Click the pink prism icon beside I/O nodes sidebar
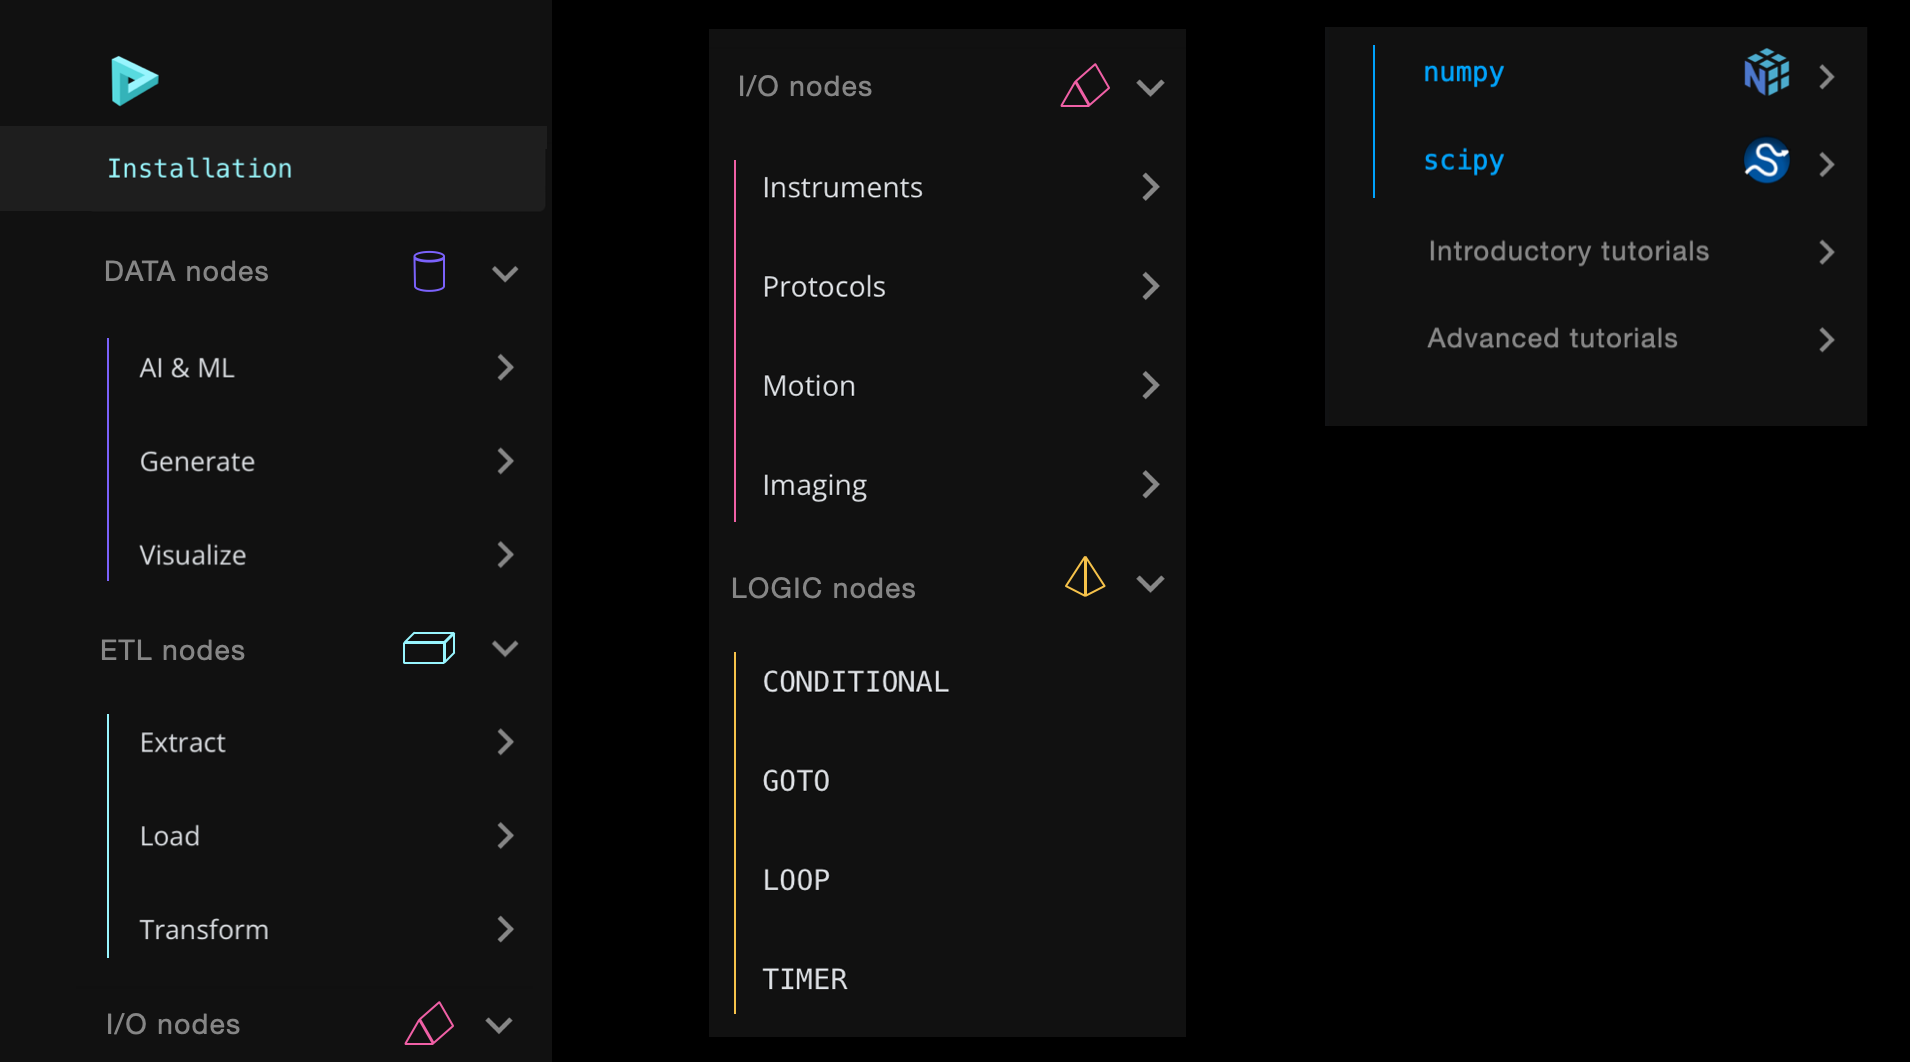The image size is (1910, 1062). 429,1024
